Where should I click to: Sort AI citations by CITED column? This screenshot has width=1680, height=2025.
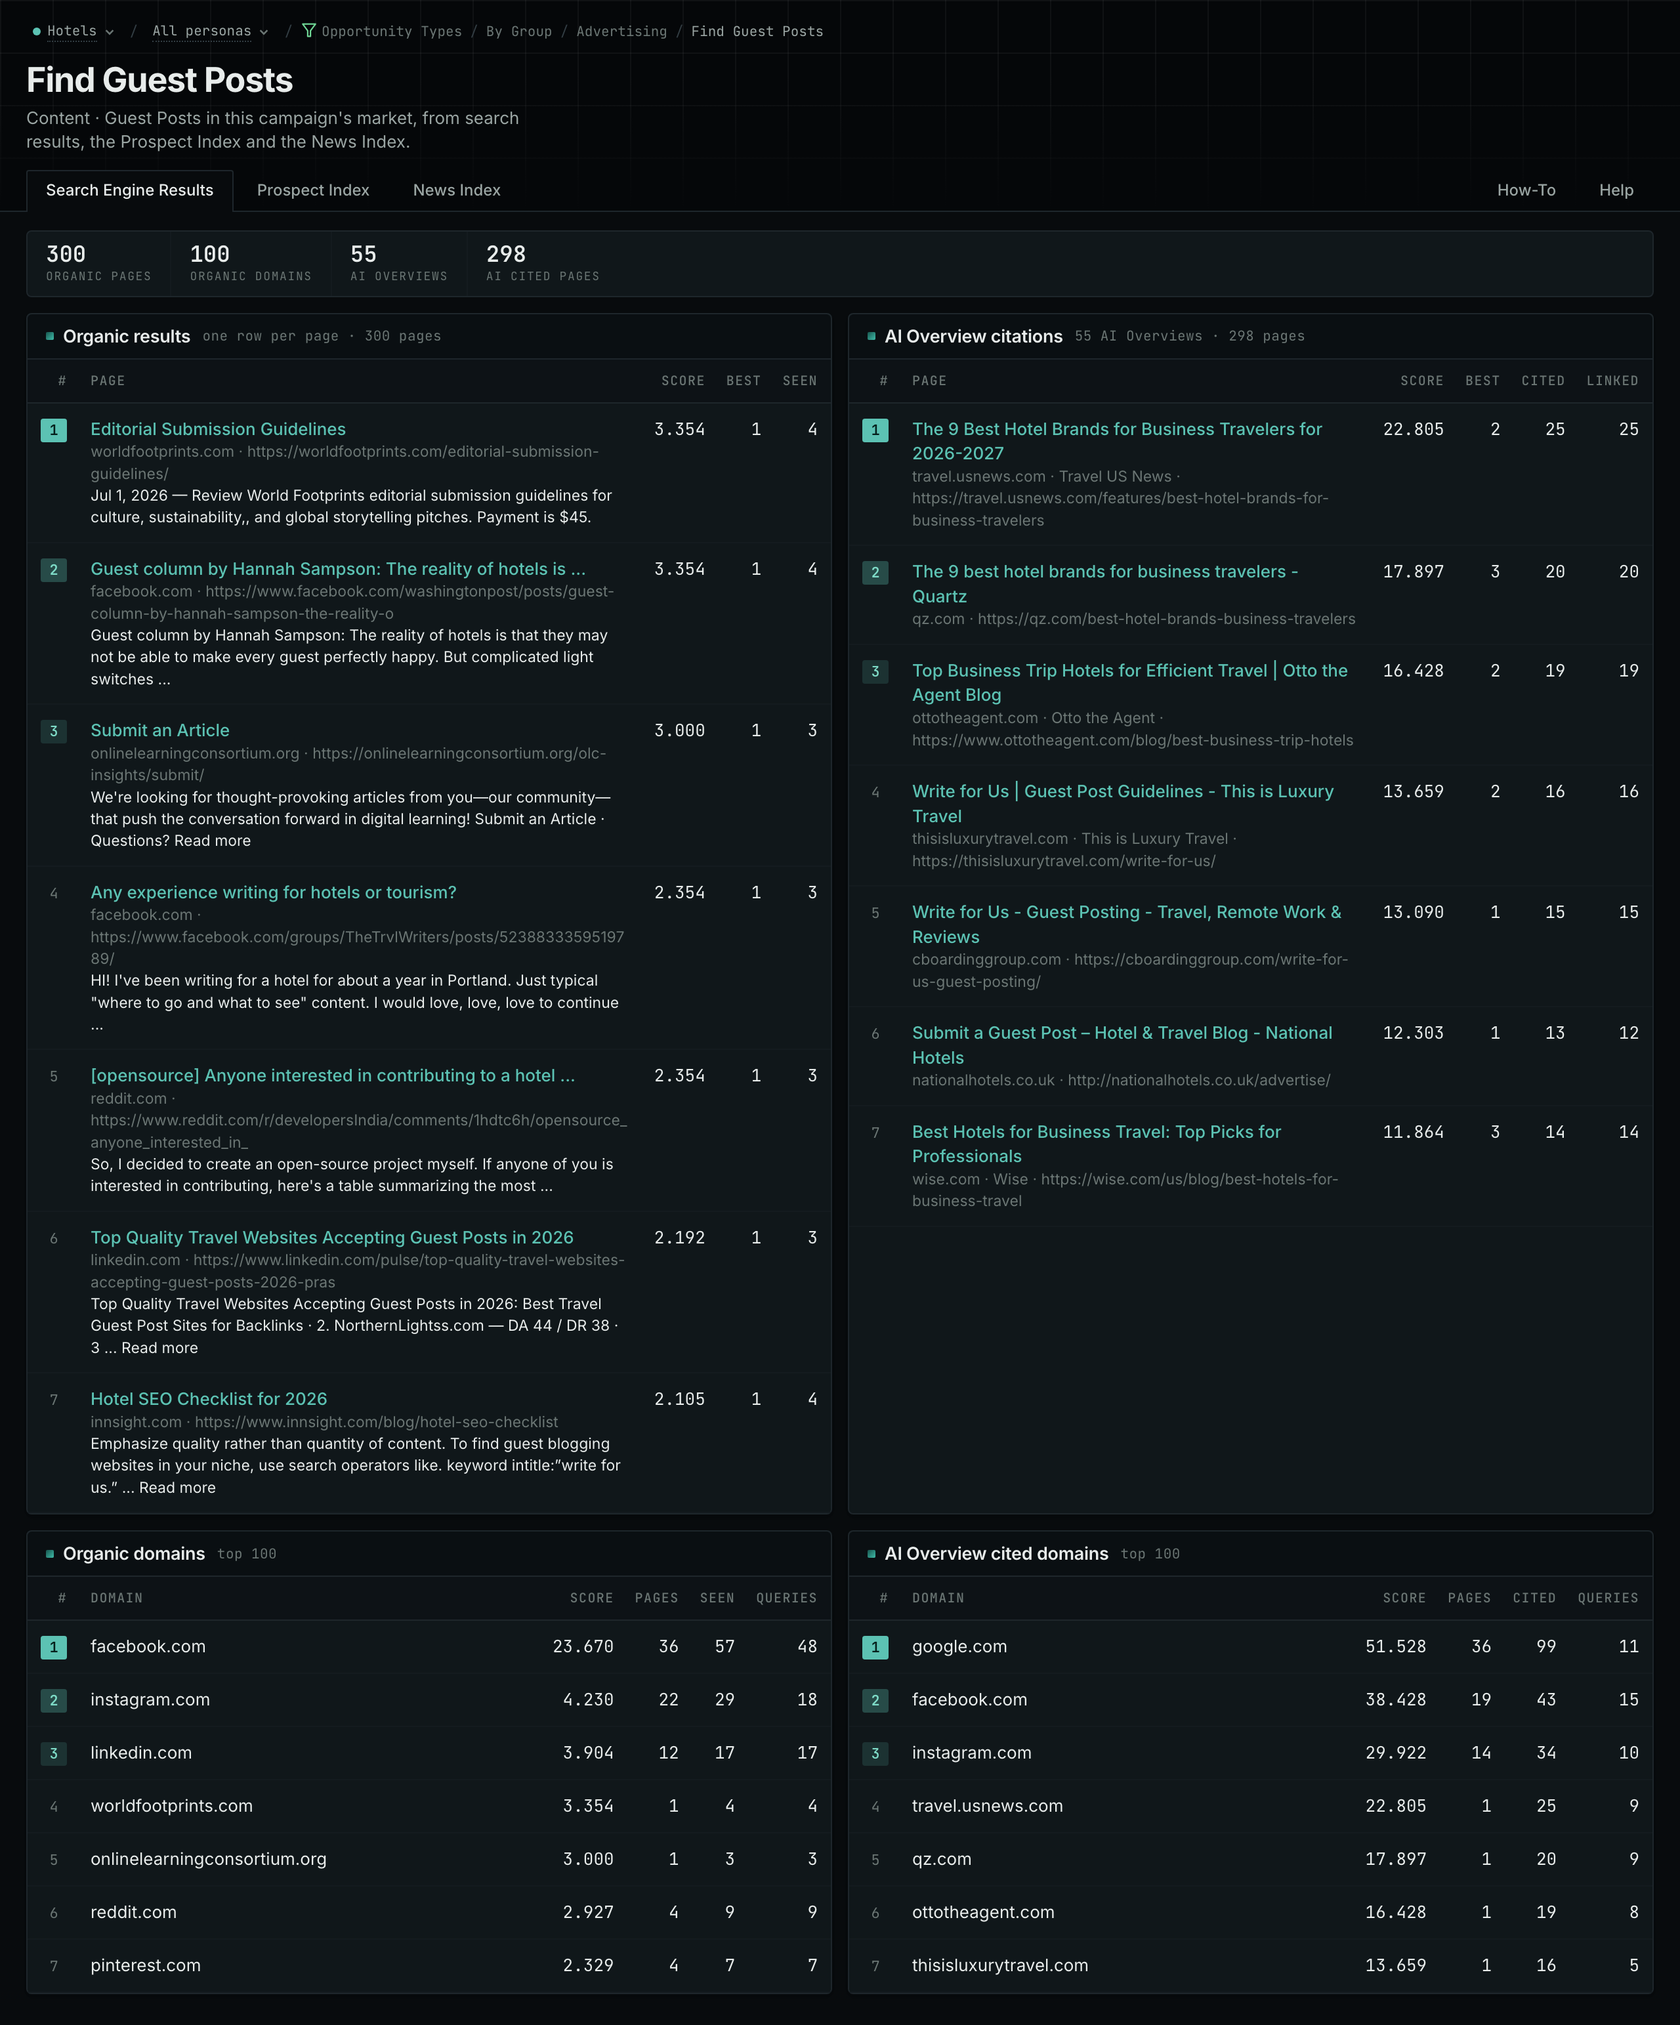[x=1543, y=381]
